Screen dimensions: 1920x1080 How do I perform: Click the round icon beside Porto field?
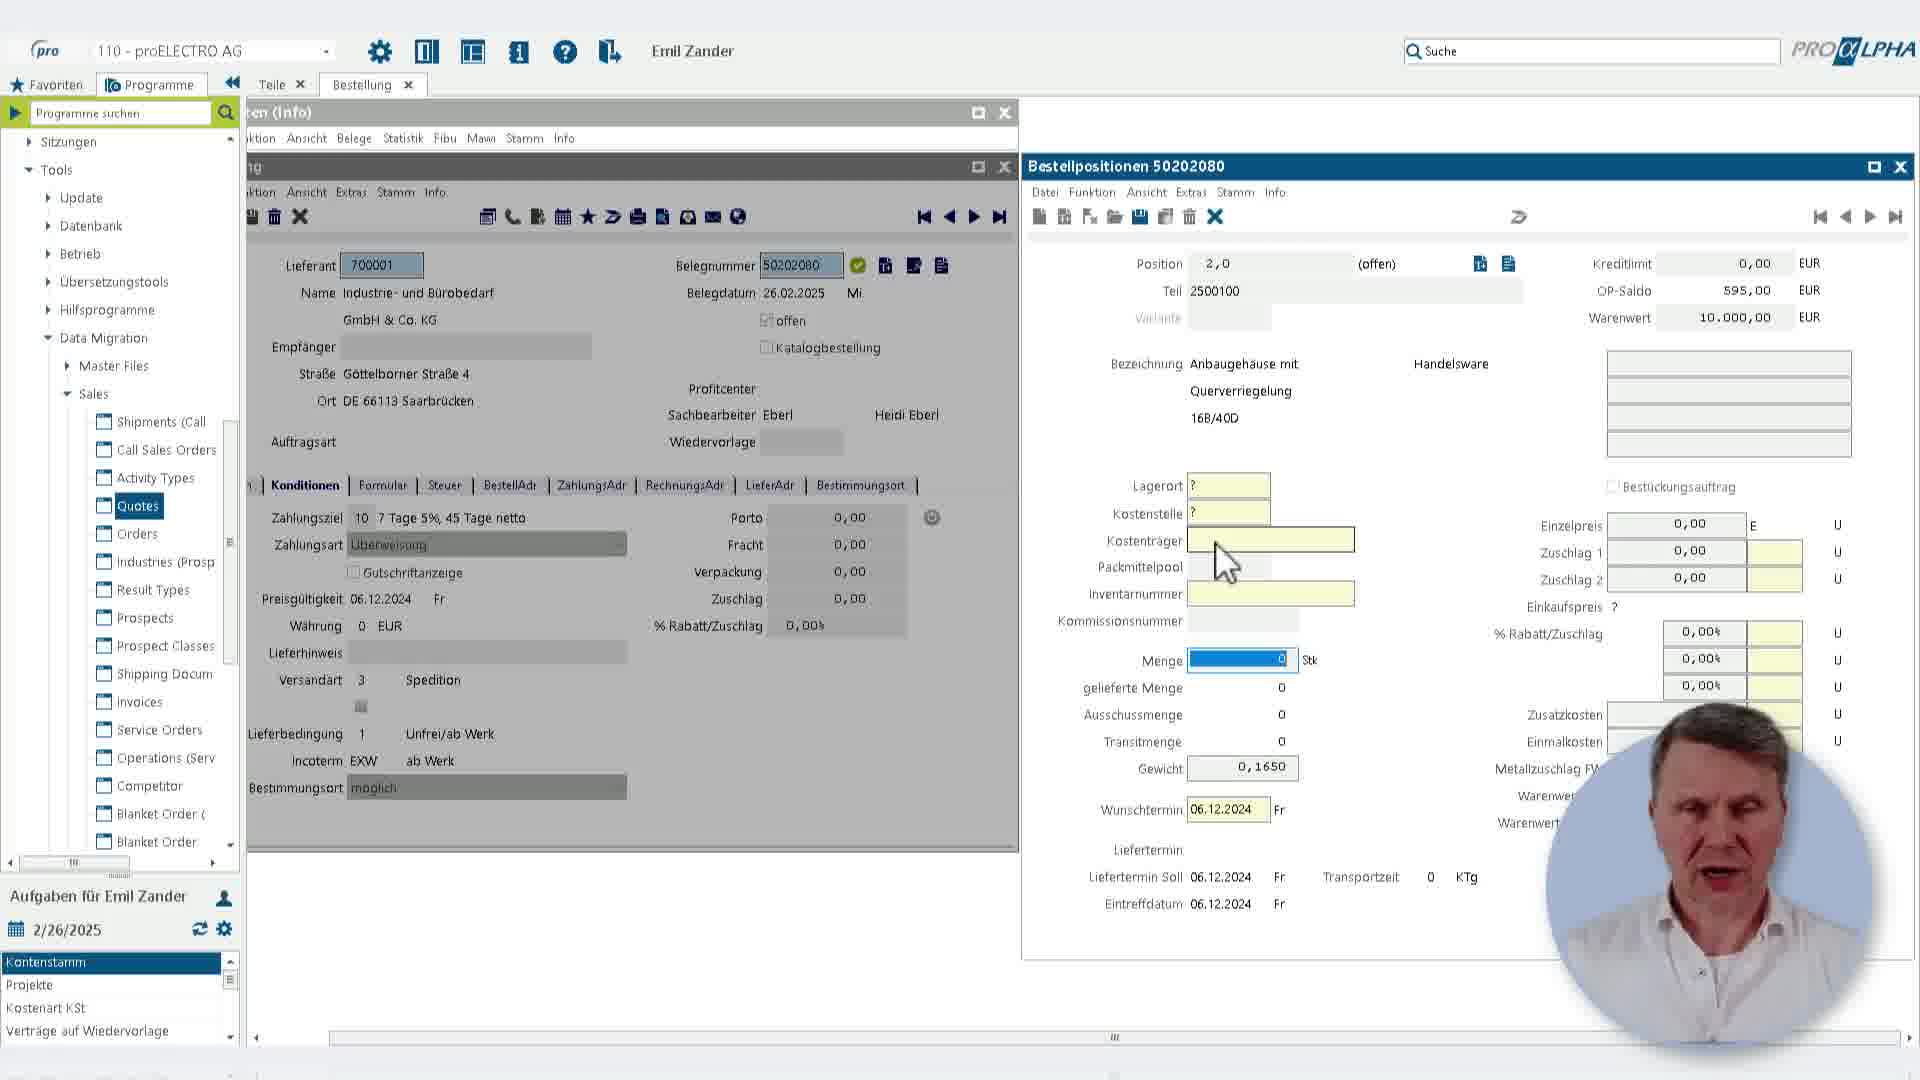coord(932,517)
